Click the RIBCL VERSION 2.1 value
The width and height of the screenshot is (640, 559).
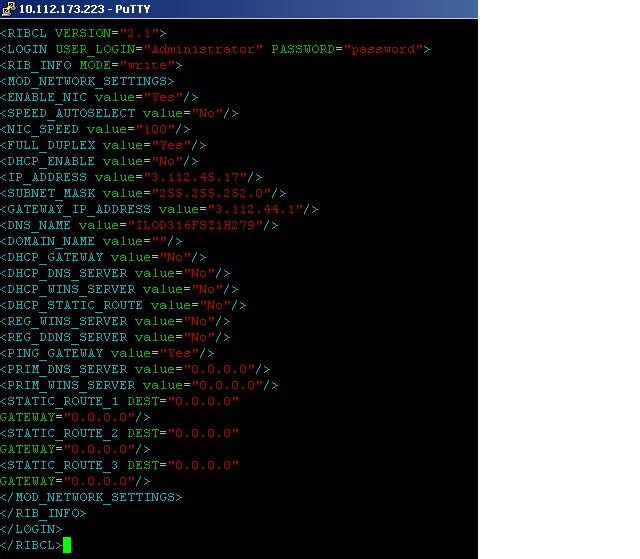[139, 33]
